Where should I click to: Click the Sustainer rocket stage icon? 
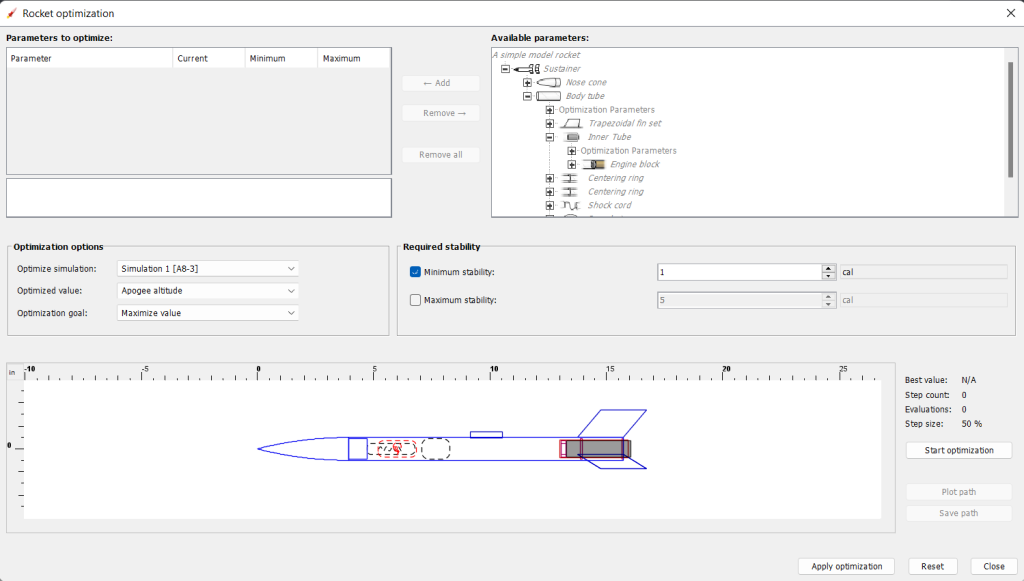[x=526, y=69]
